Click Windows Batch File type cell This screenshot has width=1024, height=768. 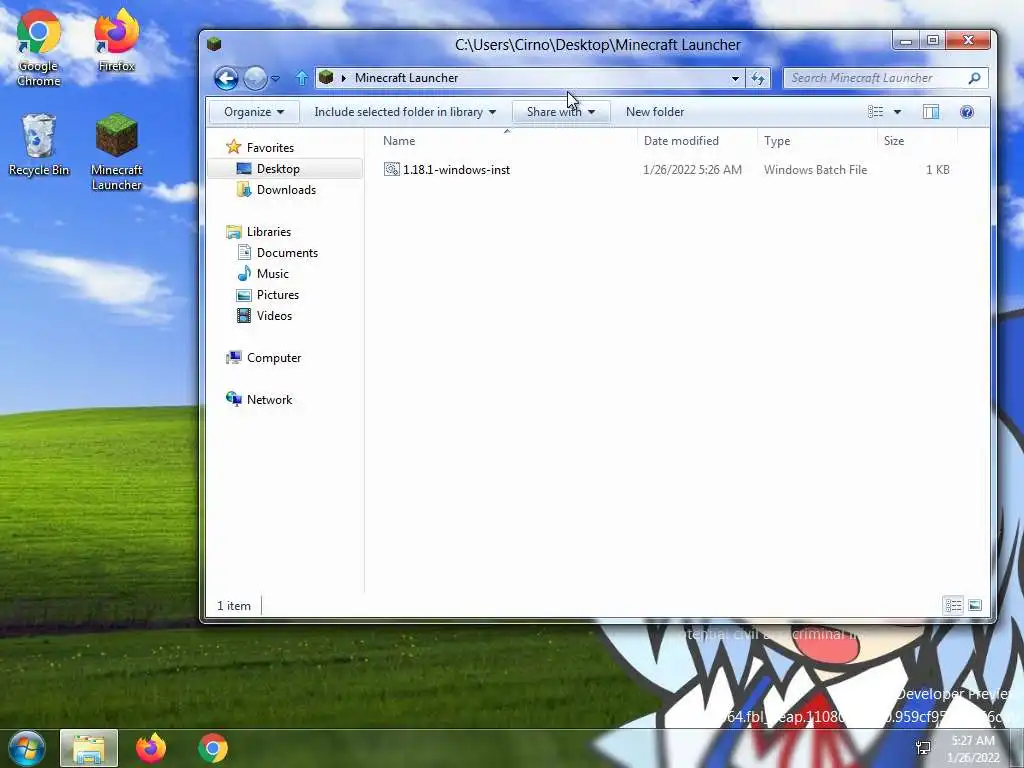coord(815,169)
